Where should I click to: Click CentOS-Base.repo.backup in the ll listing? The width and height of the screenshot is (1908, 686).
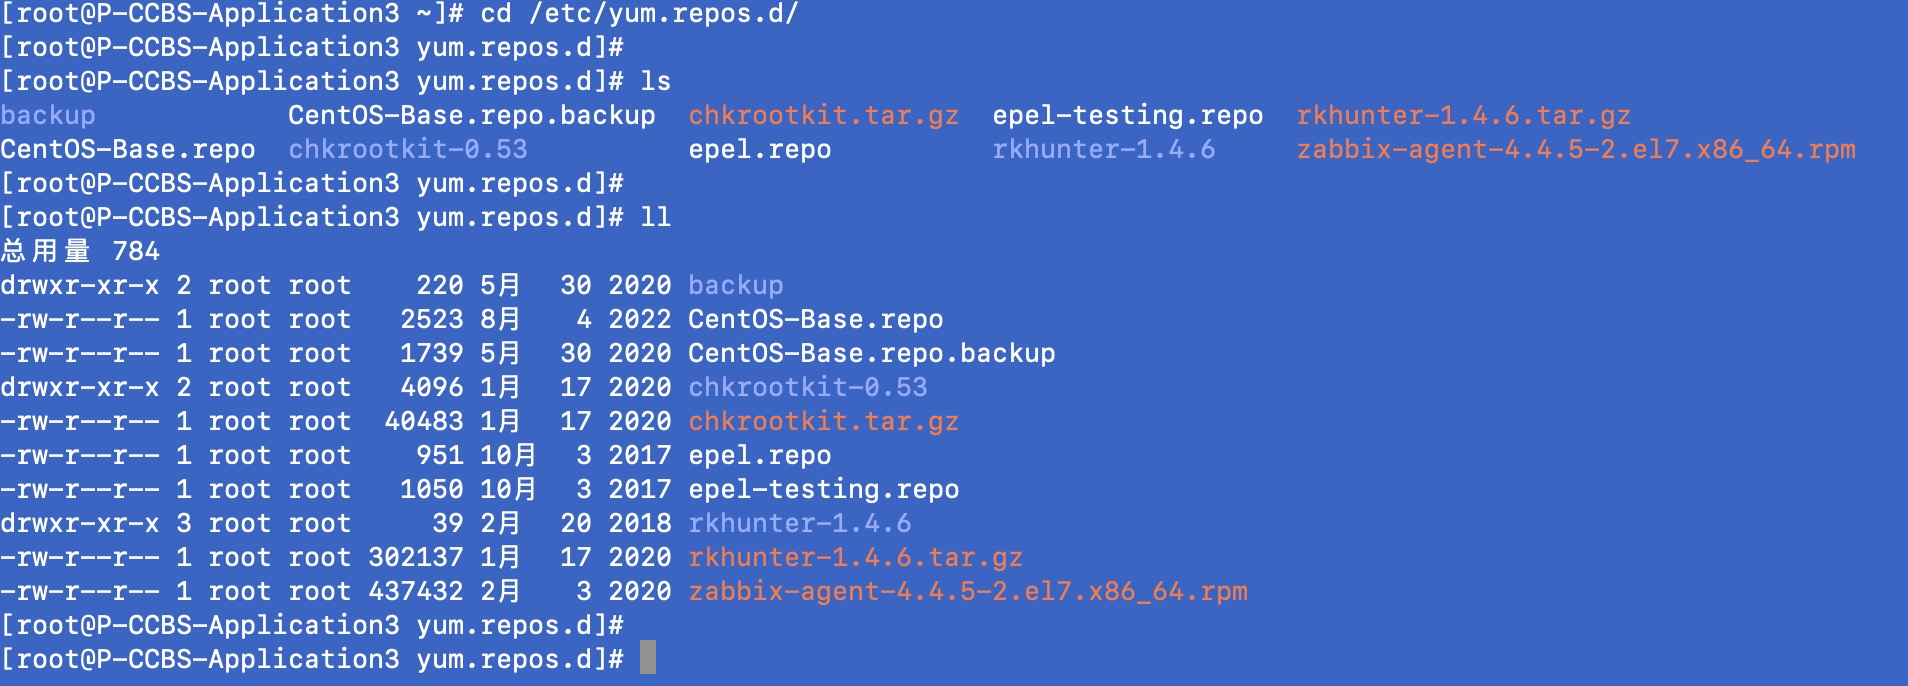point(872,353)
